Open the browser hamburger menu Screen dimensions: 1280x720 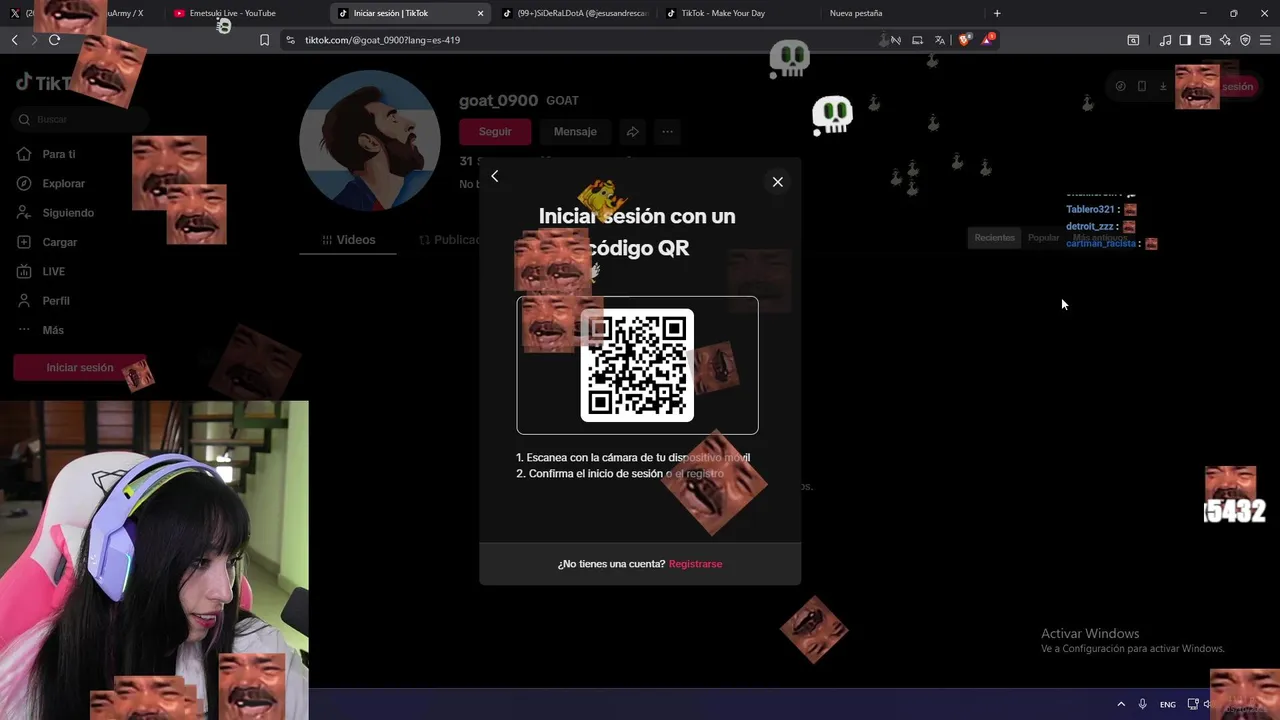(1265, 40)
